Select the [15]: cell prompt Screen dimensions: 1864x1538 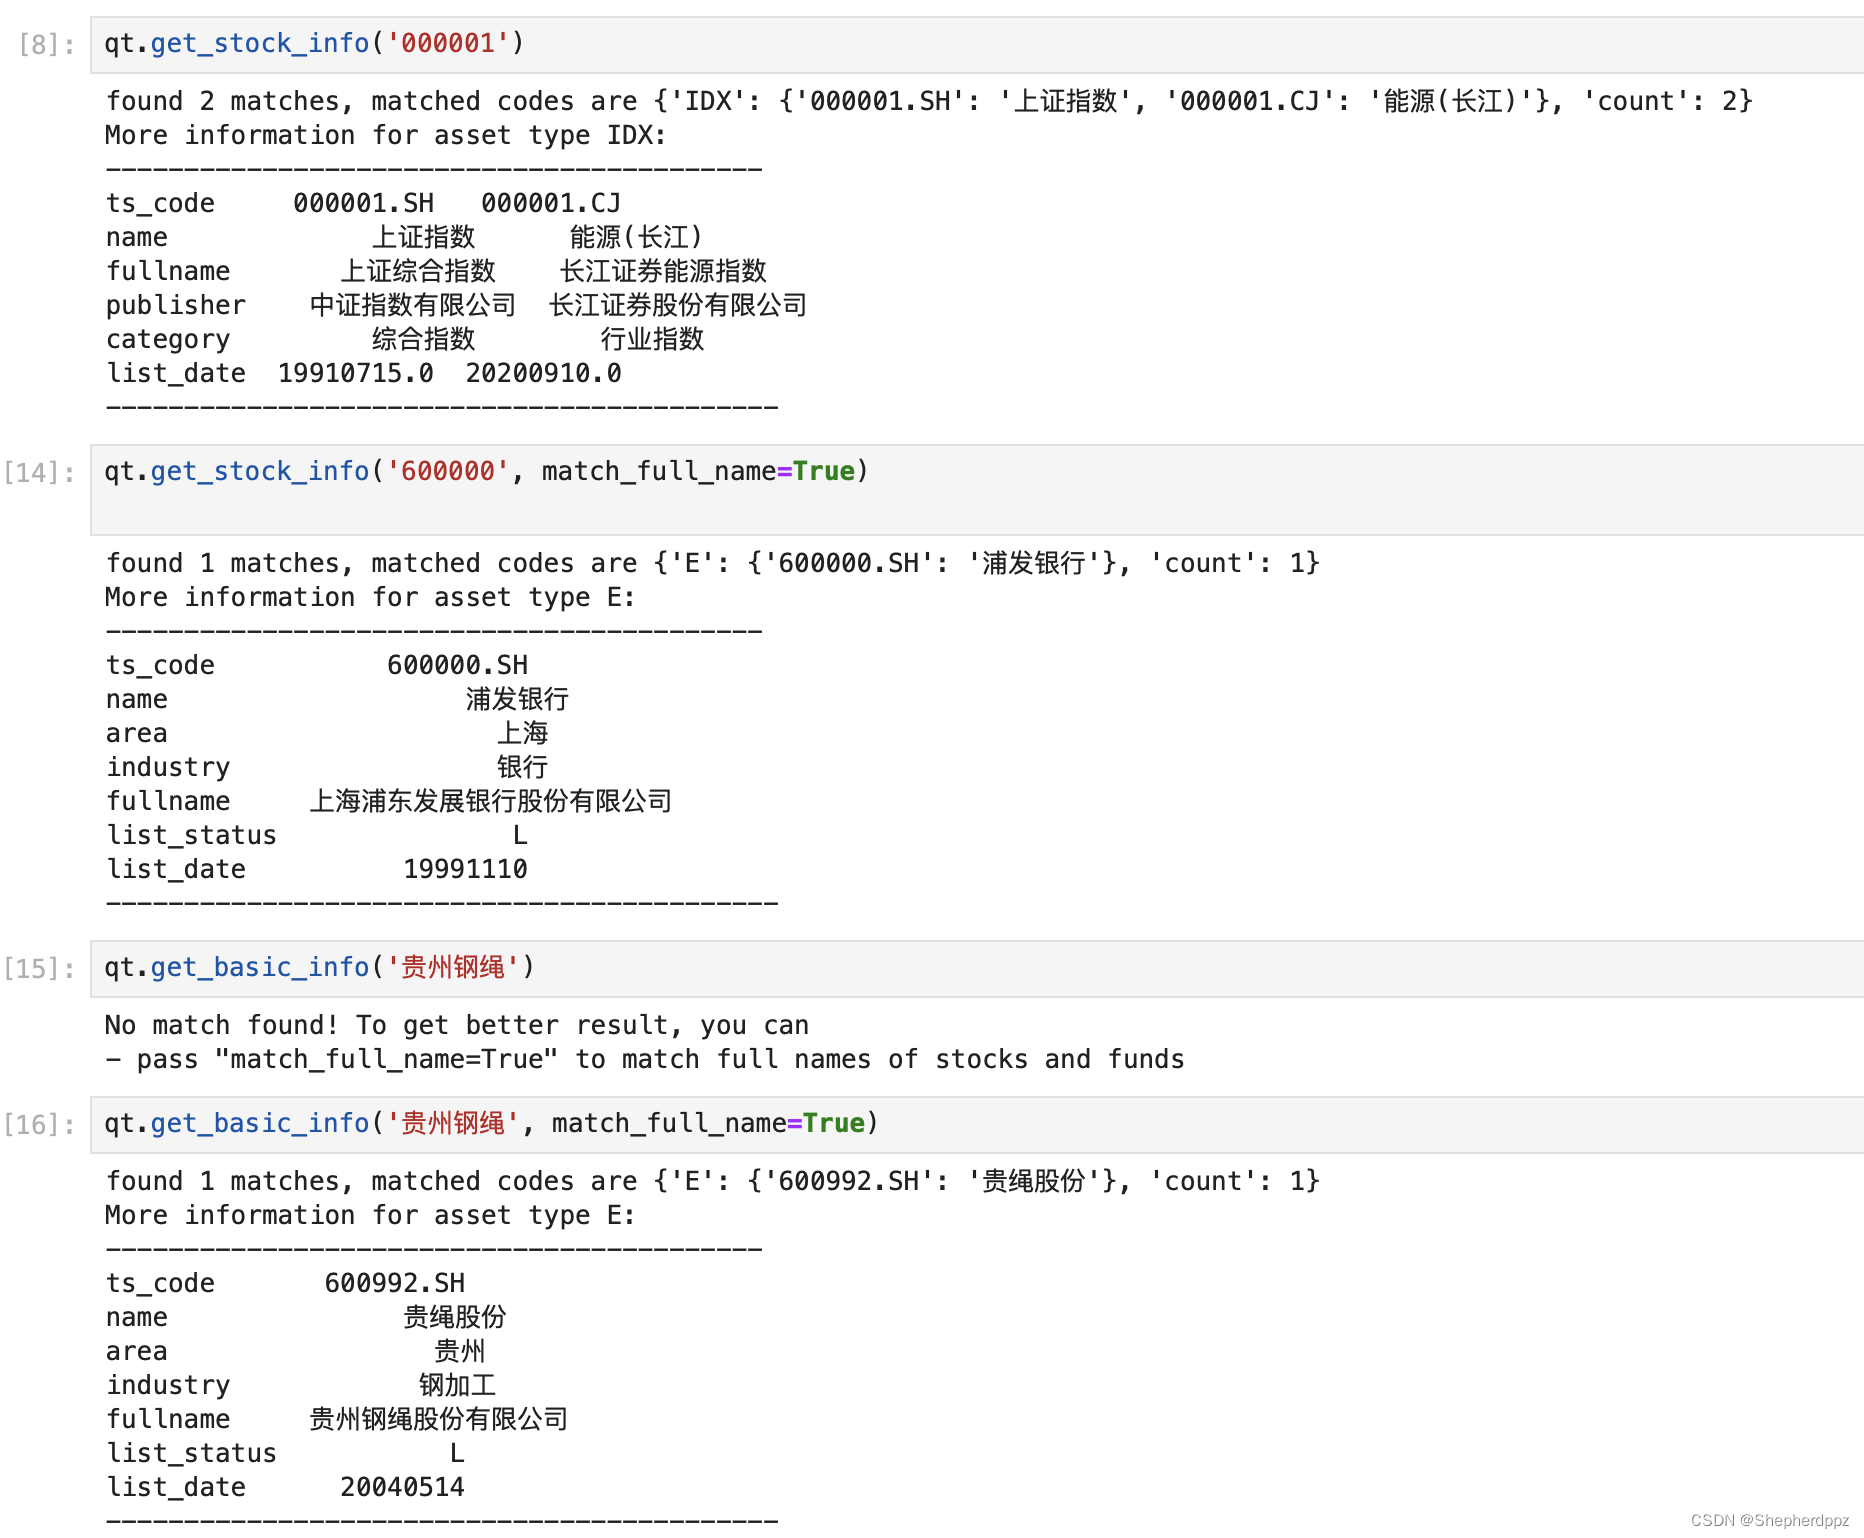40,969
